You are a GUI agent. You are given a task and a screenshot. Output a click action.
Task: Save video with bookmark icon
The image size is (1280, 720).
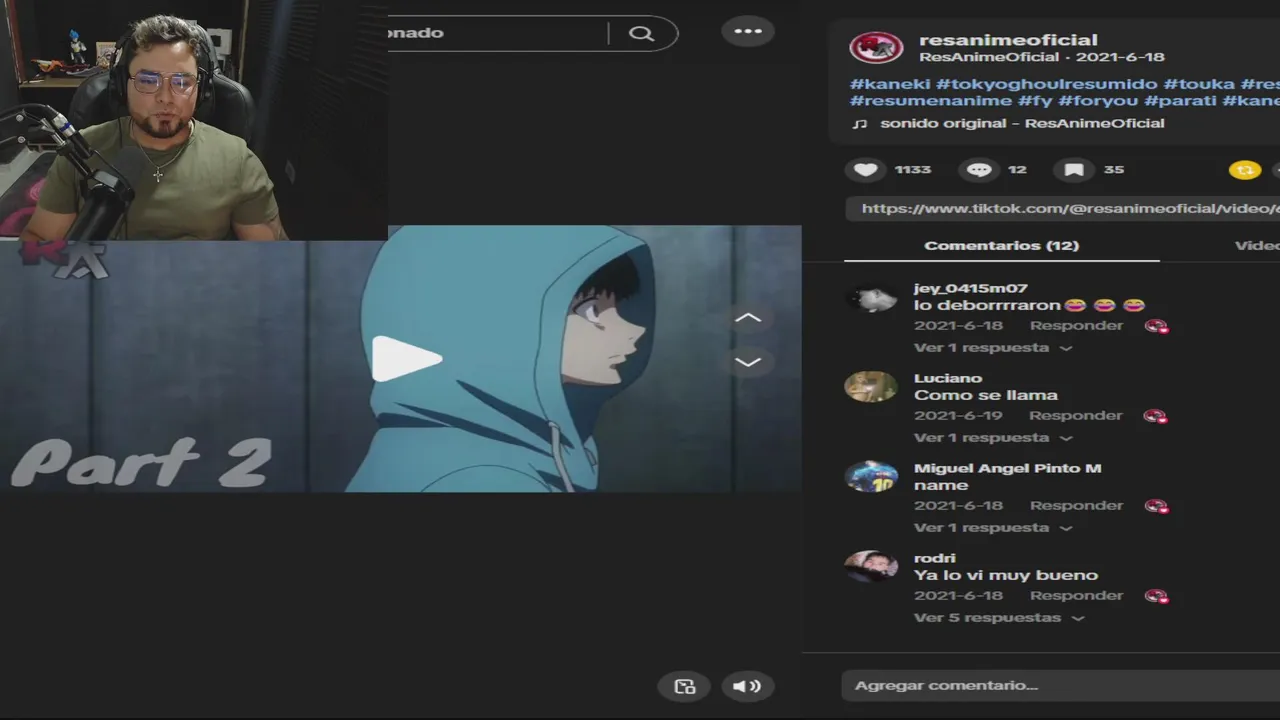pyautogui.click(x=1074, y=170)
